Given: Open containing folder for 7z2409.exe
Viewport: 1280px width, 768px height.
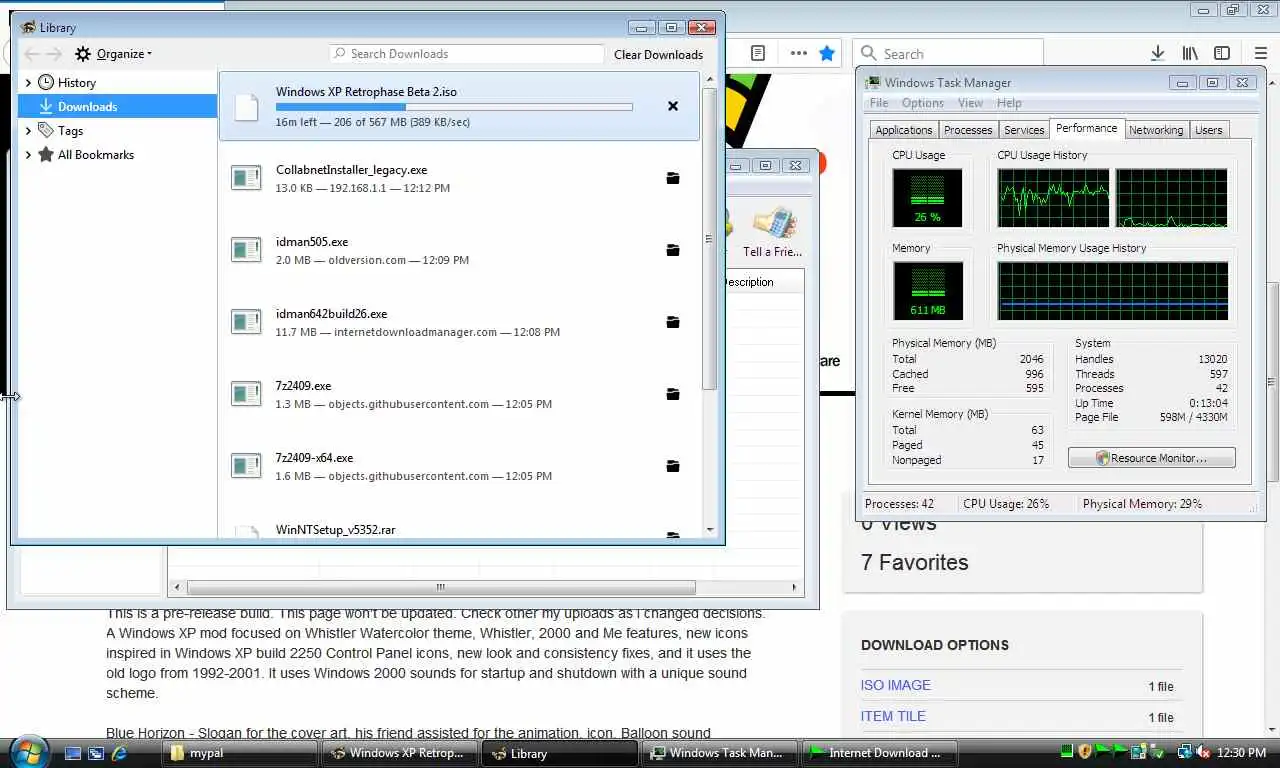Looking at the screenshot, I should (673, 394).
